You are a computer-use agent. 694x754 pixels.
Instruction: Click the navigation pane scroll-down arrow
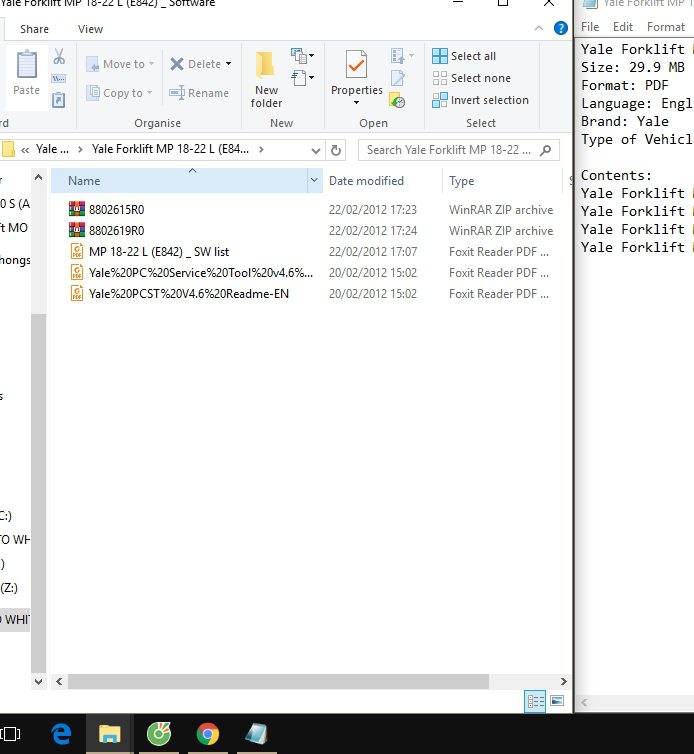click(38, 681)
